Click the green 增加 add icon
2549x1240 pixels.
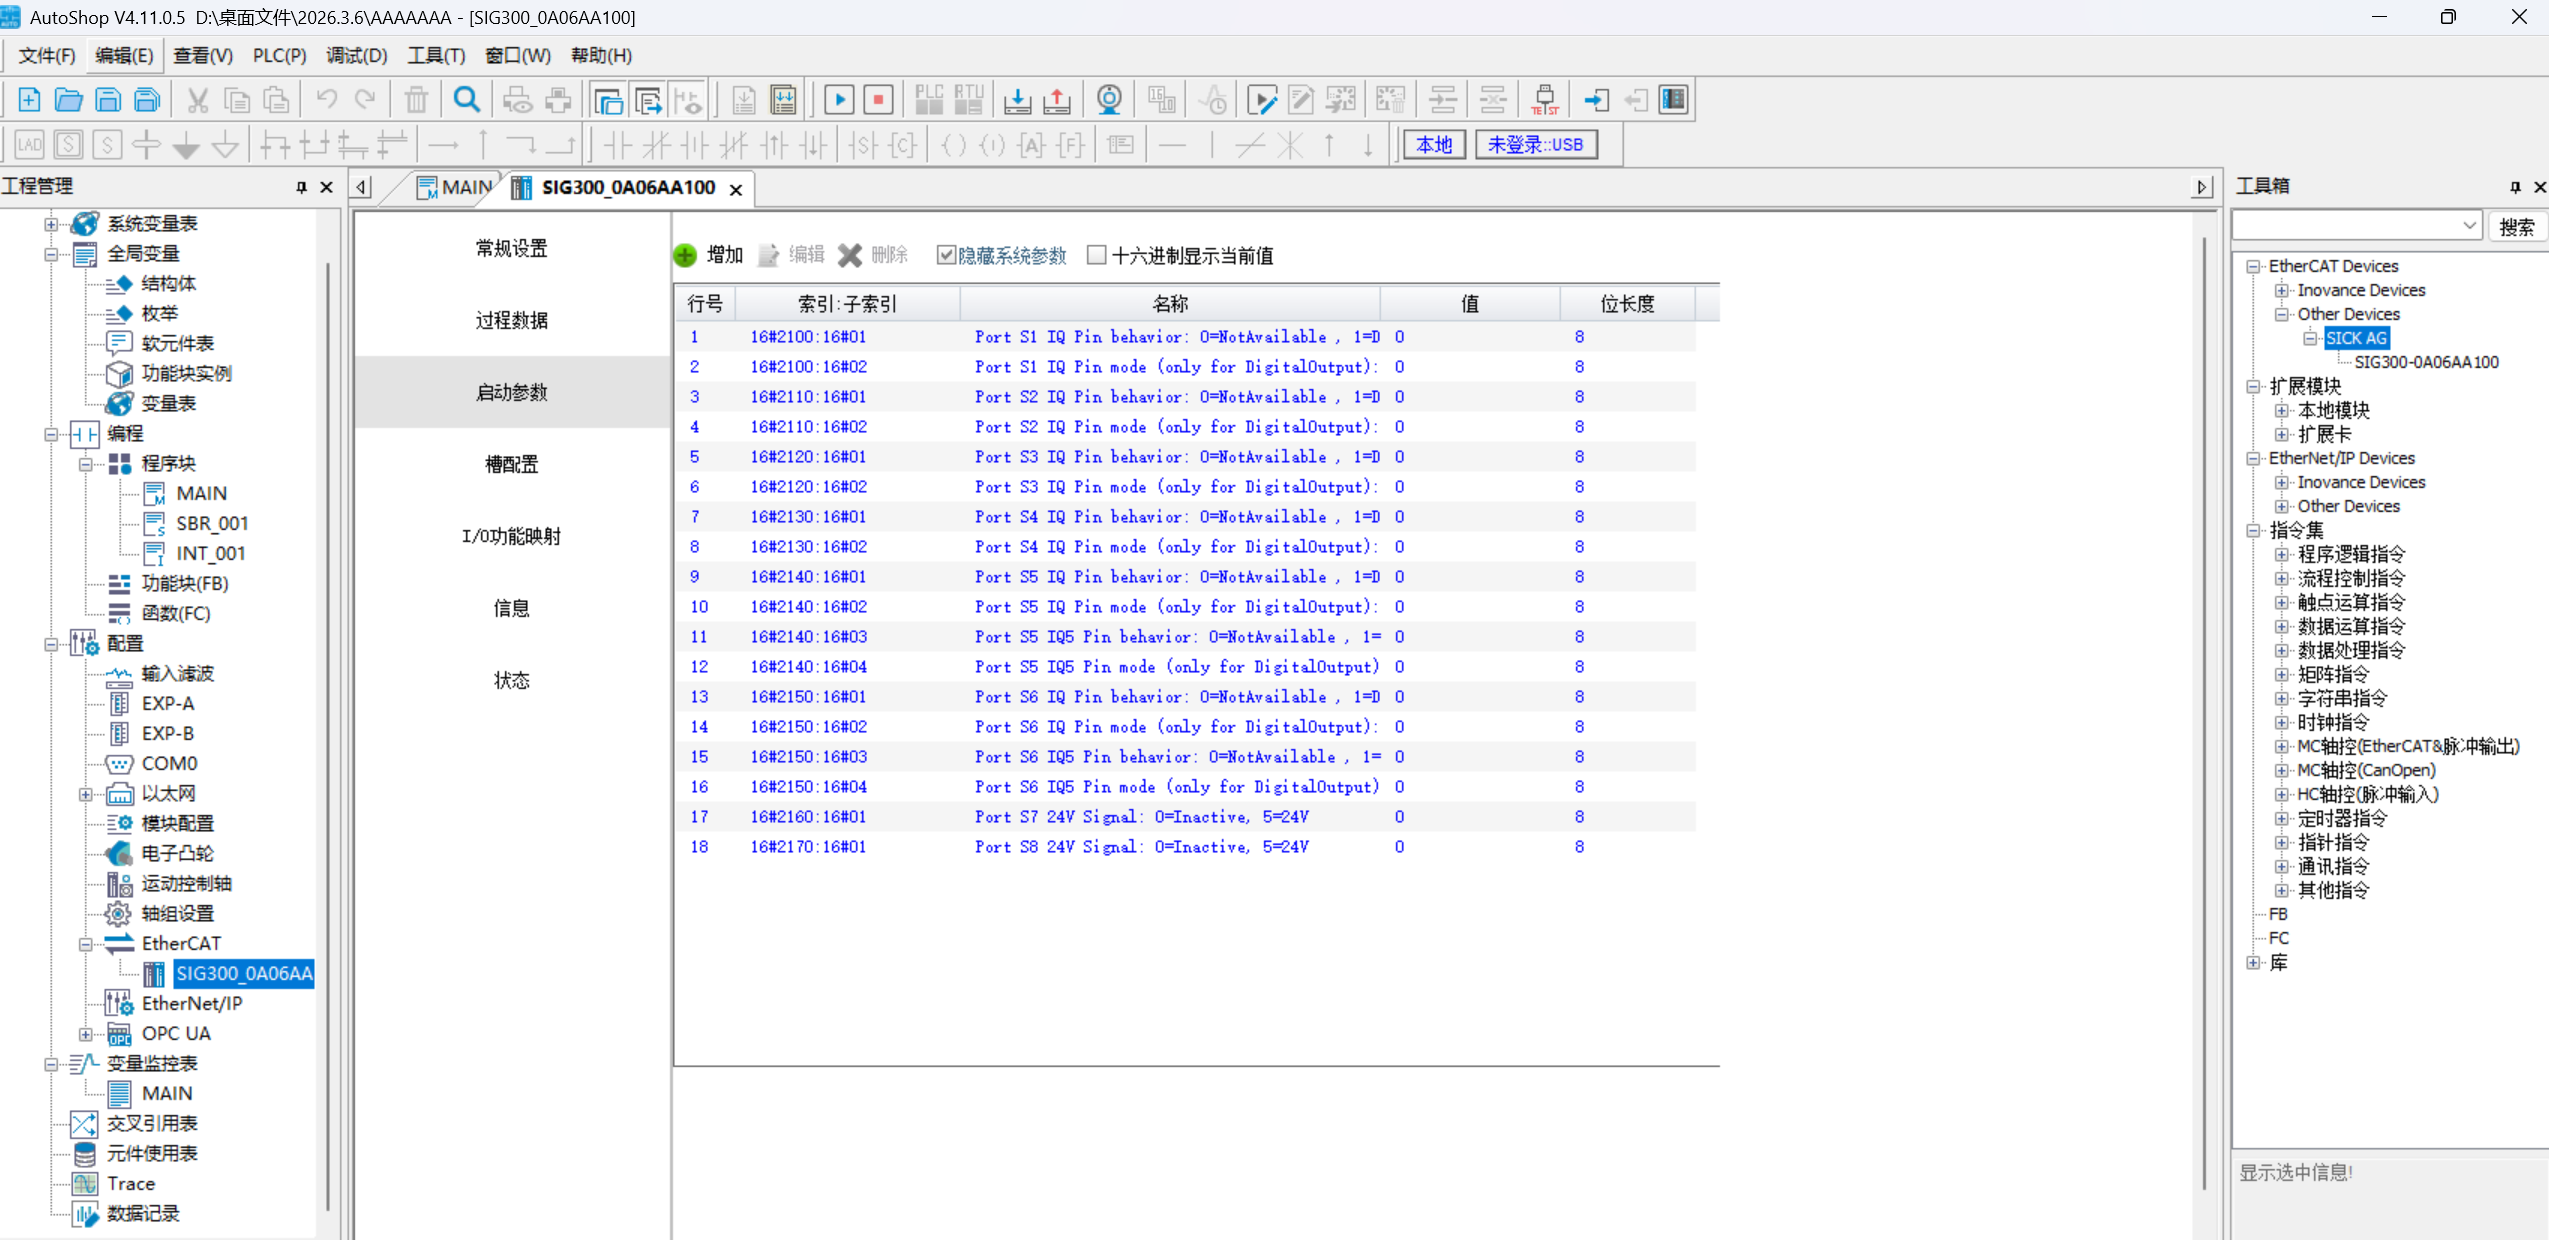coord(685,256)
